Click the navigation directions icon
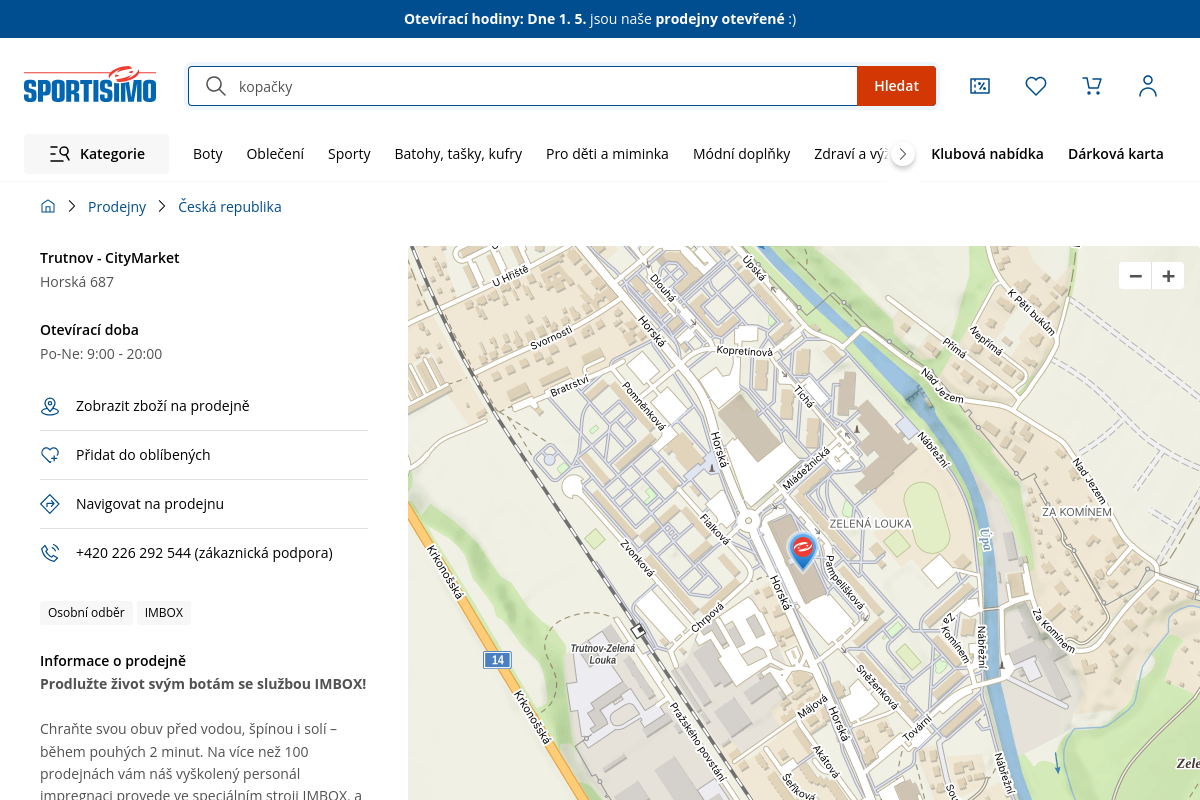 pyautogui.click(x=50, y=504)
